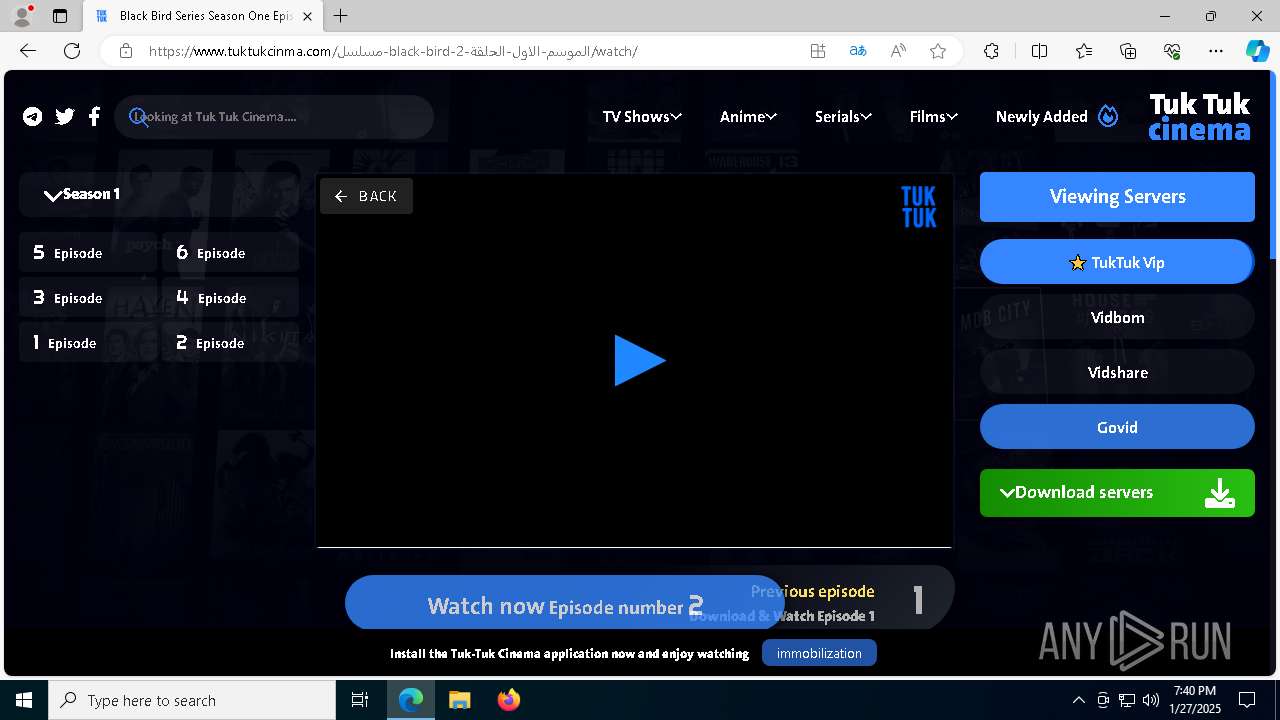The width and height of the screenshot is (1280, 720).
Task: Expand the Download servers list
Action: [1117, 493]
